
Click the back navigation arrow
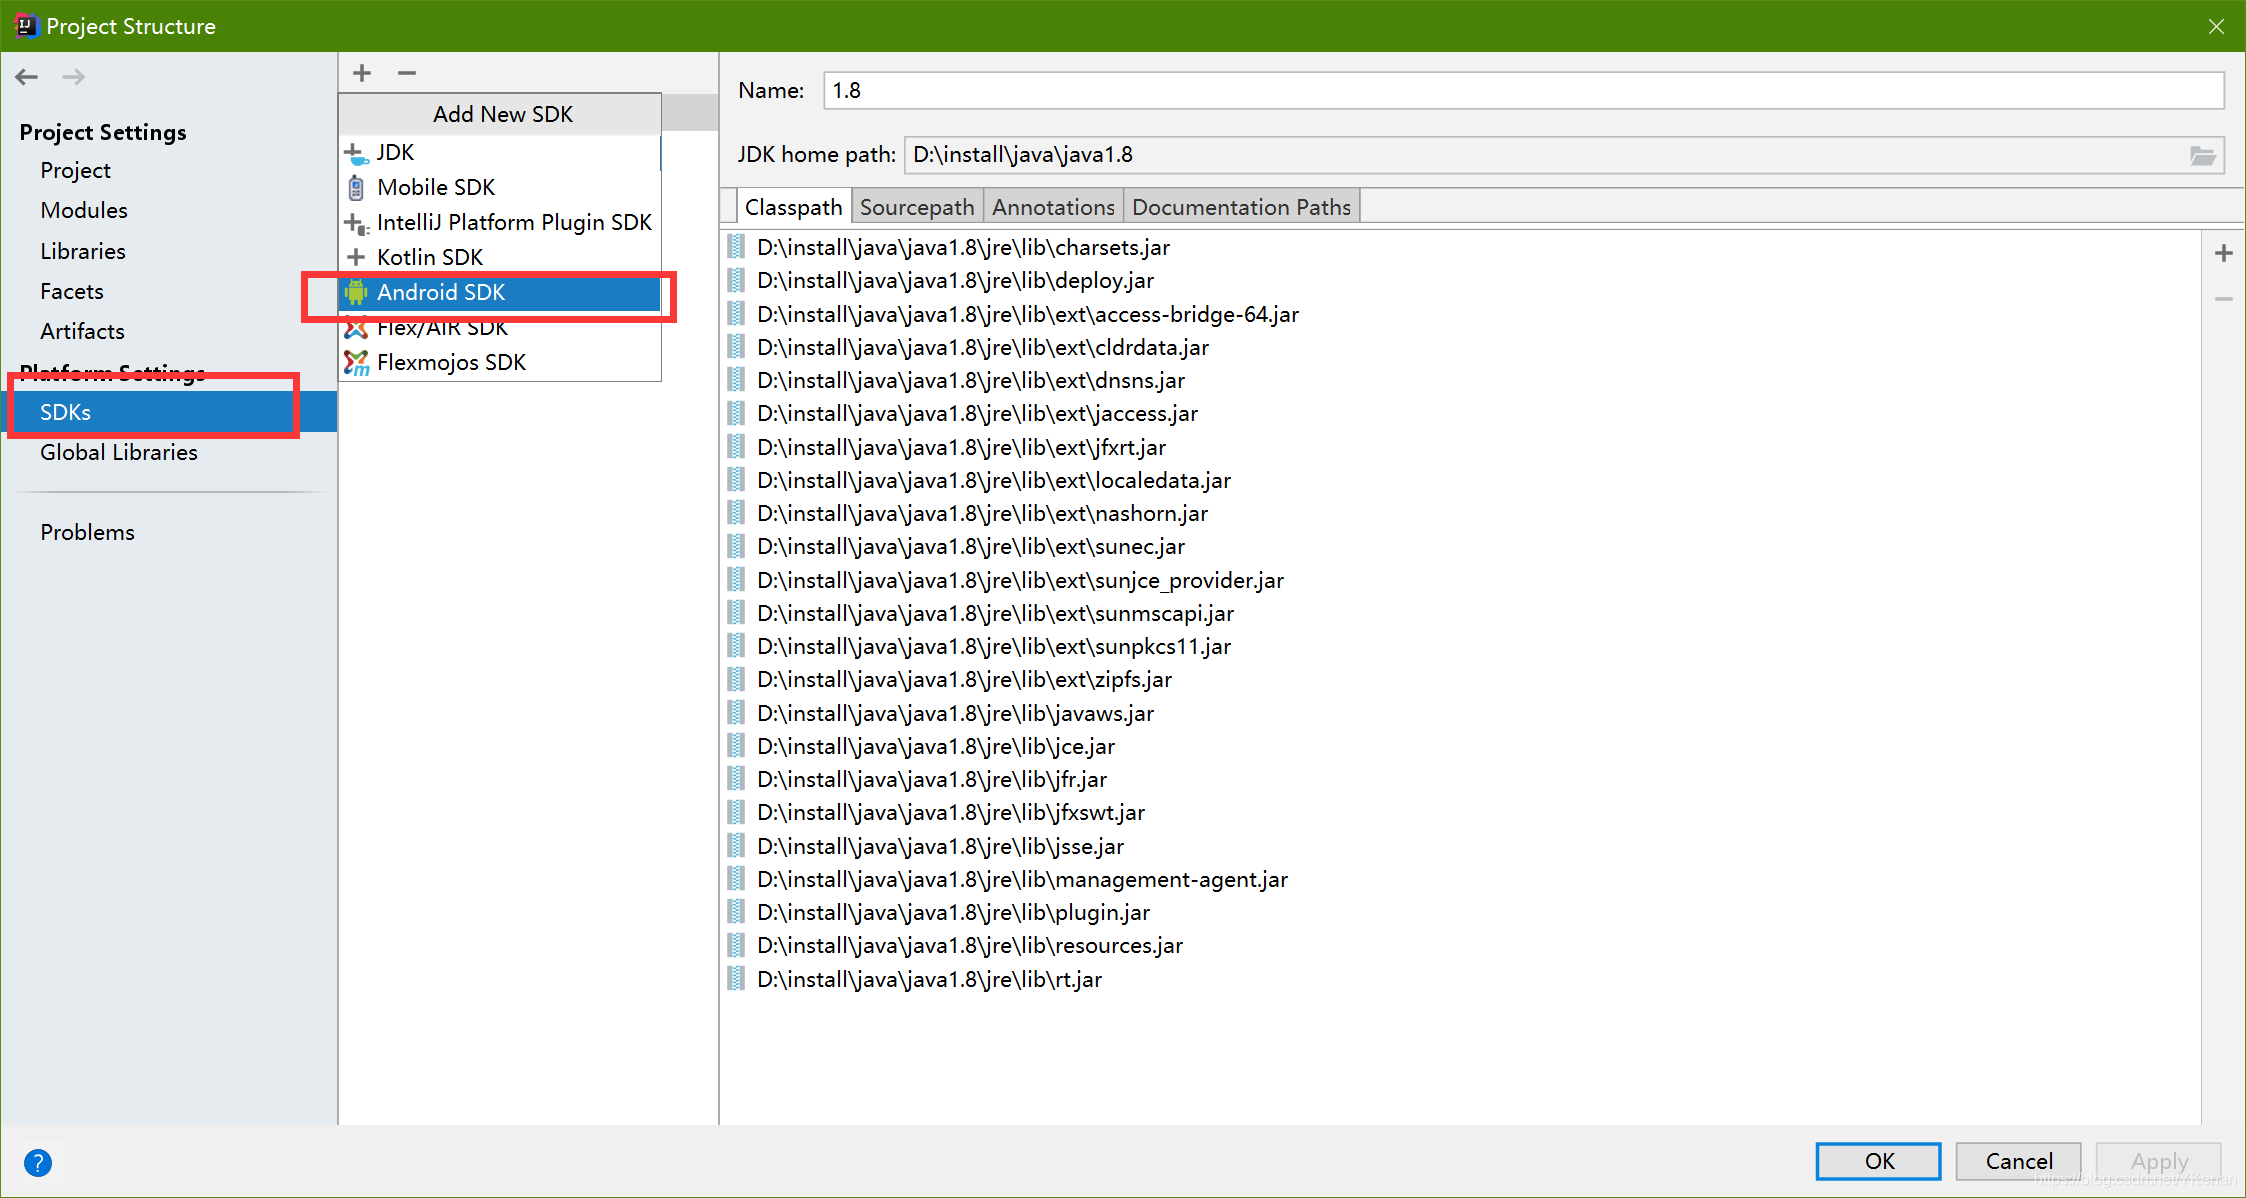pos(27,77)
